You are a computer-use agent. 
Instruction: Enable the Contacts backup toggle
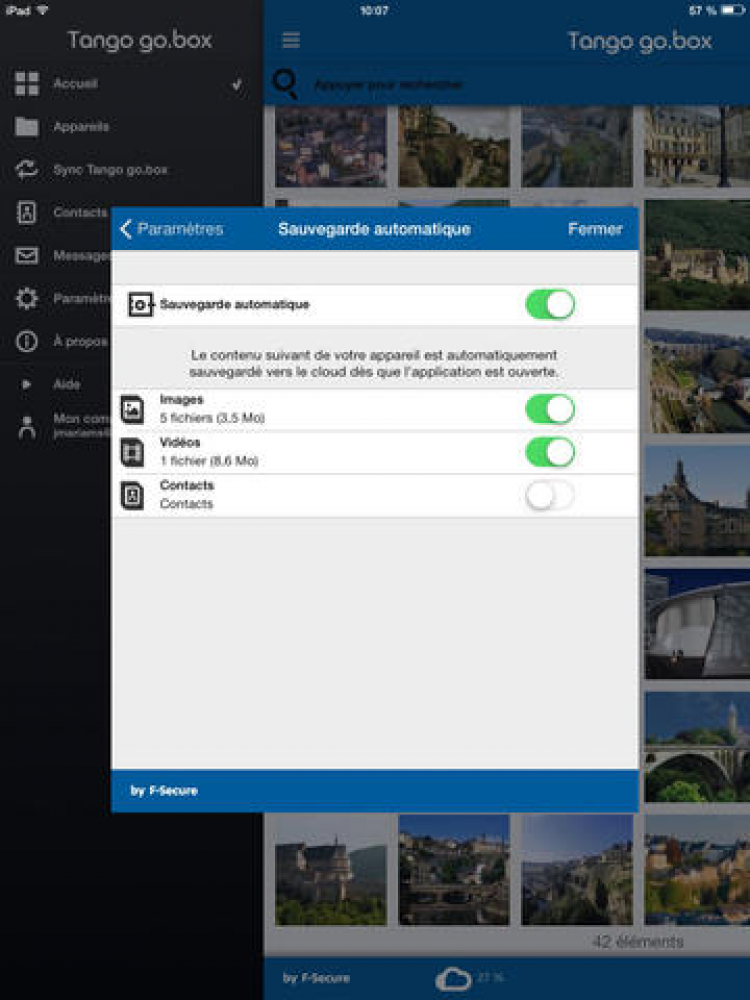550,495
